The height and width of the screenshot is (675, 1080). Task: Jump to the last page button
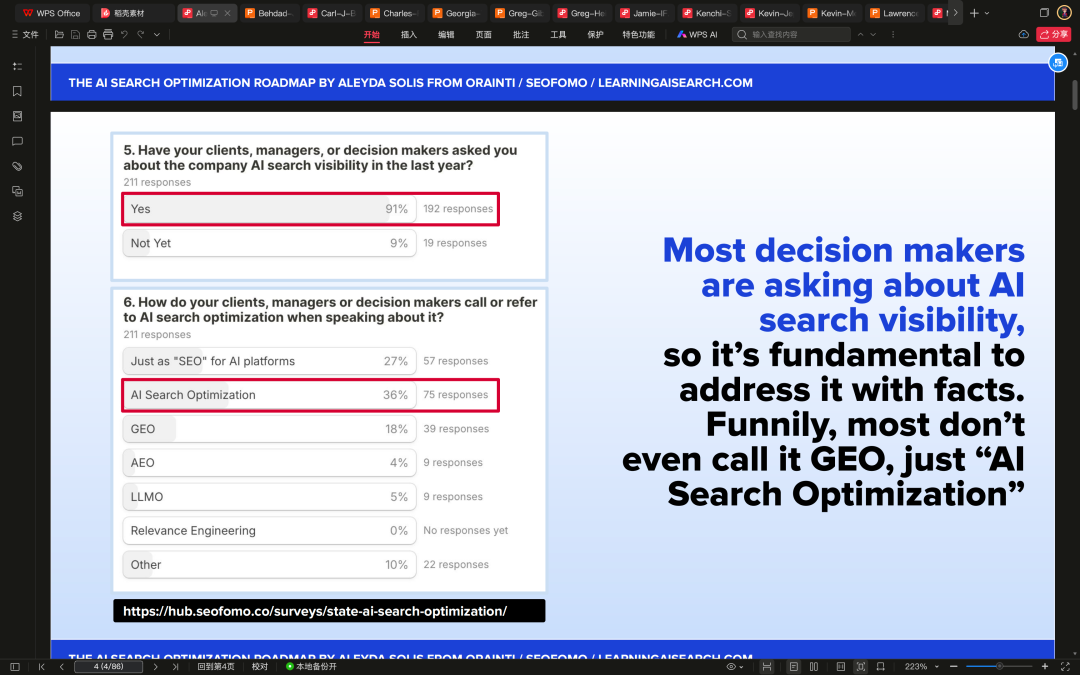(x=175, y=666)
